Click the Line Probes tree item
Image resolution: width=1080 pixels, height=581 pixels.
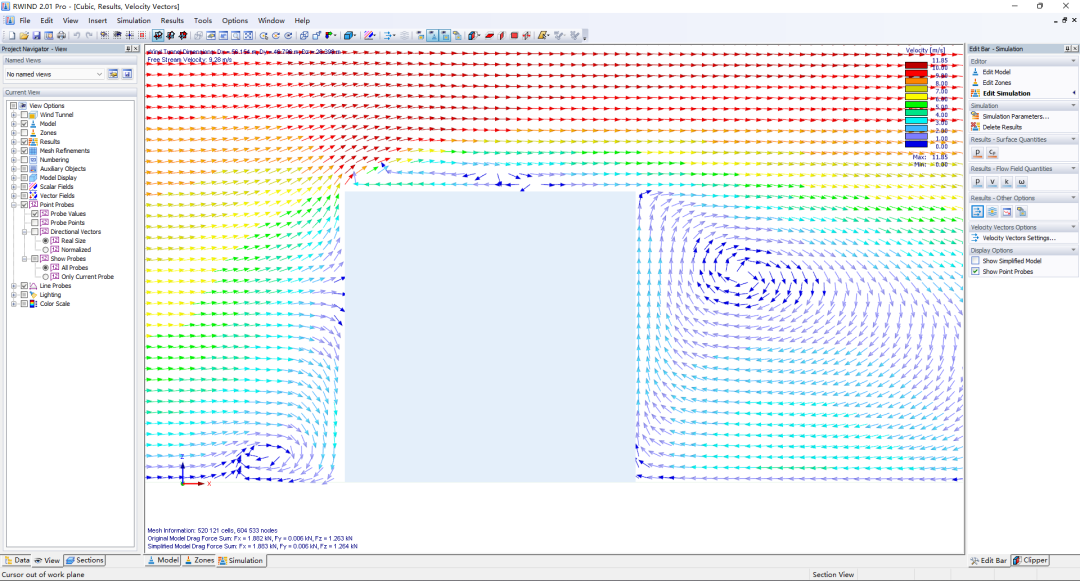point(55,286)
